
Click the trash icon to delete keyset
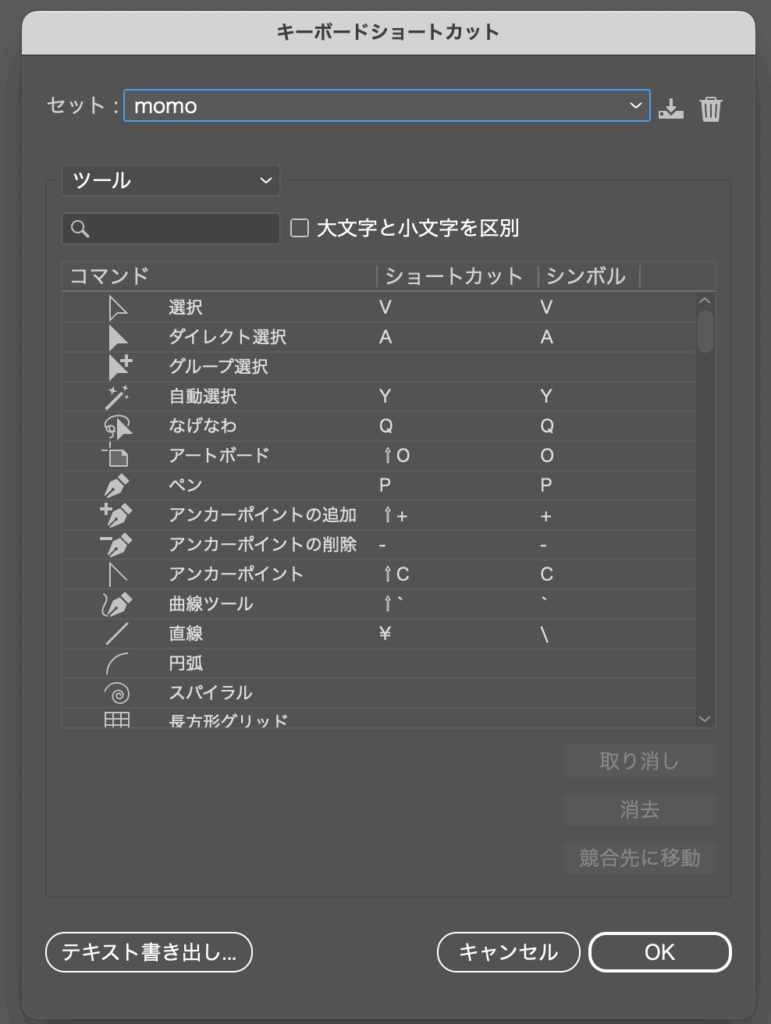pyautogui.click(x=710, y=108)
